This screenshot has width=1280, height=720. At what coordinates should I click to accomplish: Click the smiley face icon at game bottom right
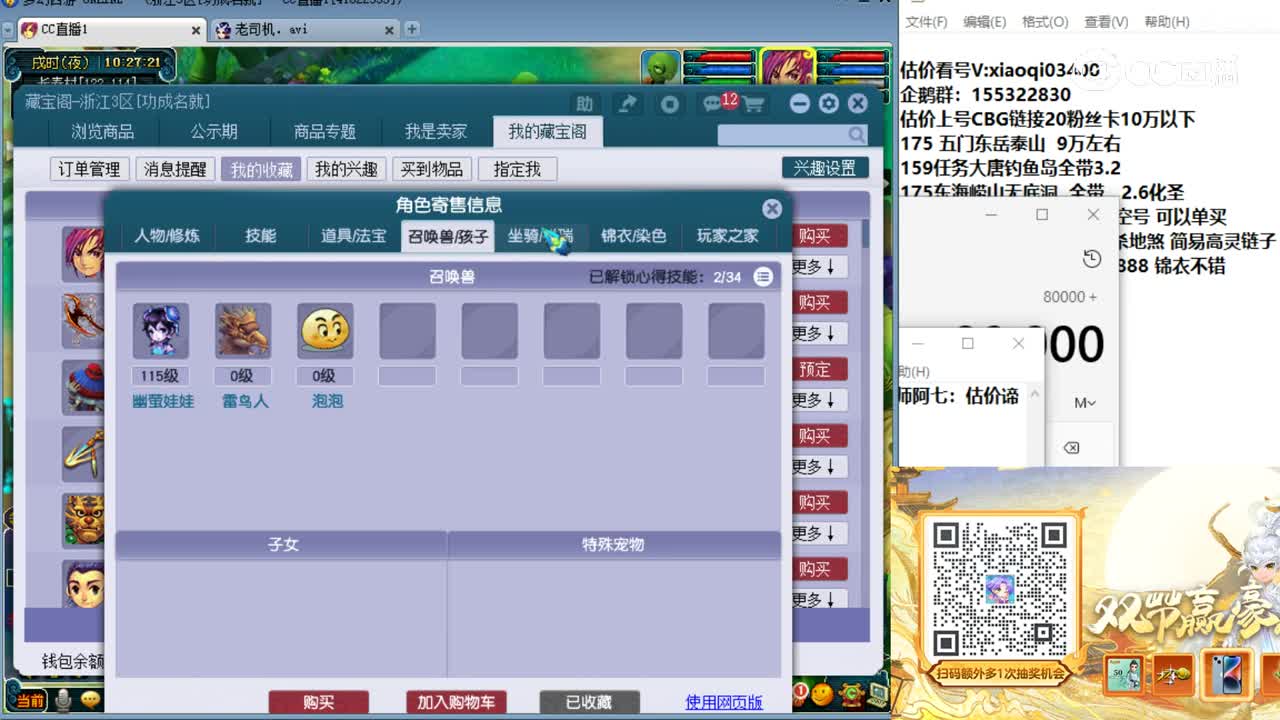tap(822, 692)
